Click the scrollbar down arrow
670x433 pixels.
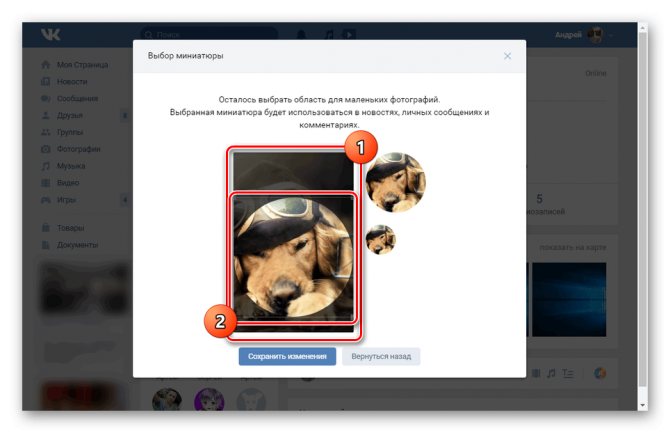642,405
